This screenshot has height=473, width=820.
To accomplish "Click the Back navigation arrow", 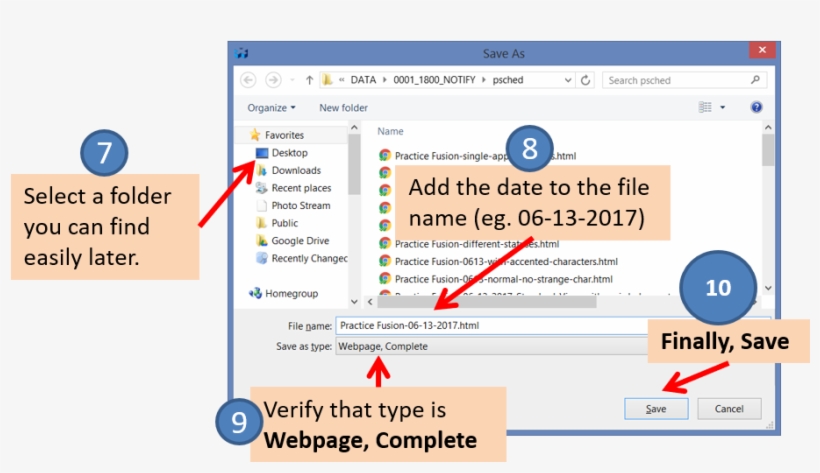I will [248, 80].
